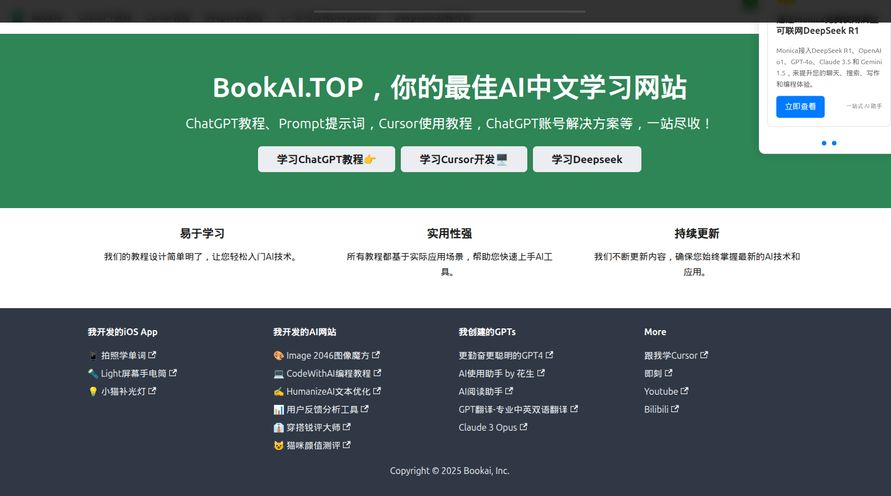Click the bar chart icon of 用户反馈分析工具
Image resolution: width=891 pixels, height=496 pixels.
click(278, 409)
